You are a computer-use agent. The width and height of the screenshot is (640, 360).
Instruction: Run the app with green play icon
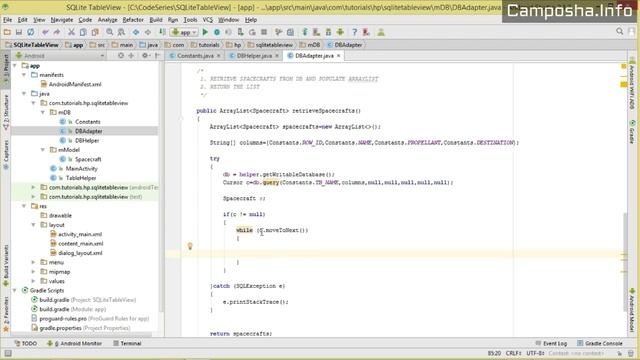pos(205,32)
